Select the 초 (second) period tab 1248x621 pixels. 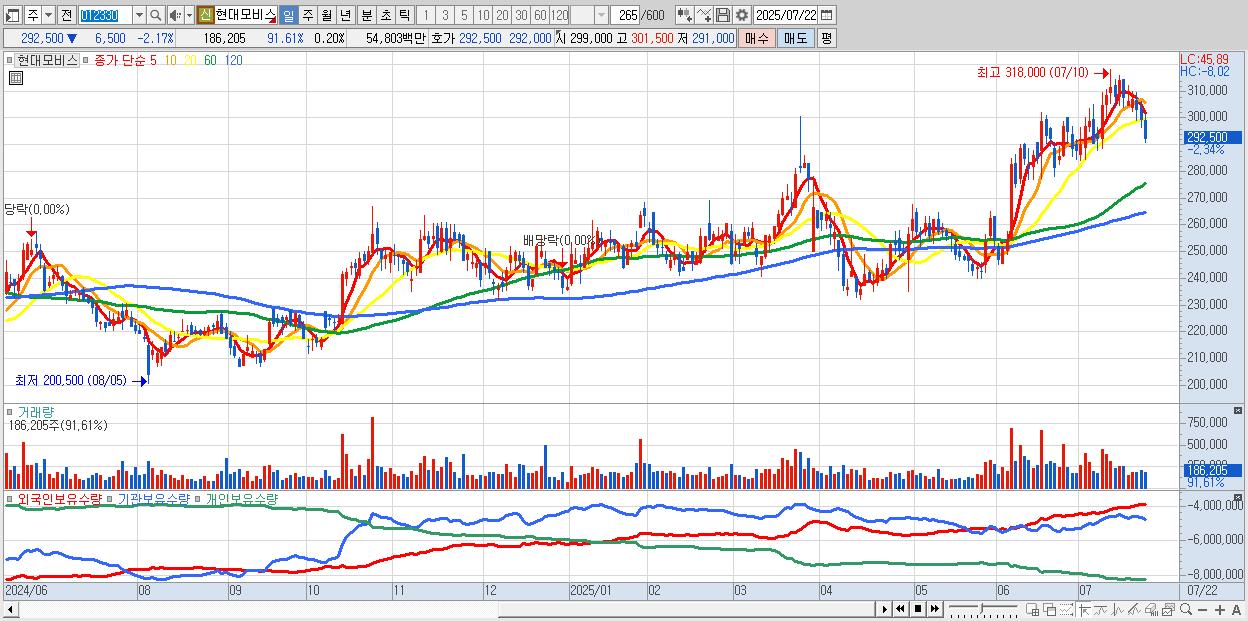[x=385, y=15]
